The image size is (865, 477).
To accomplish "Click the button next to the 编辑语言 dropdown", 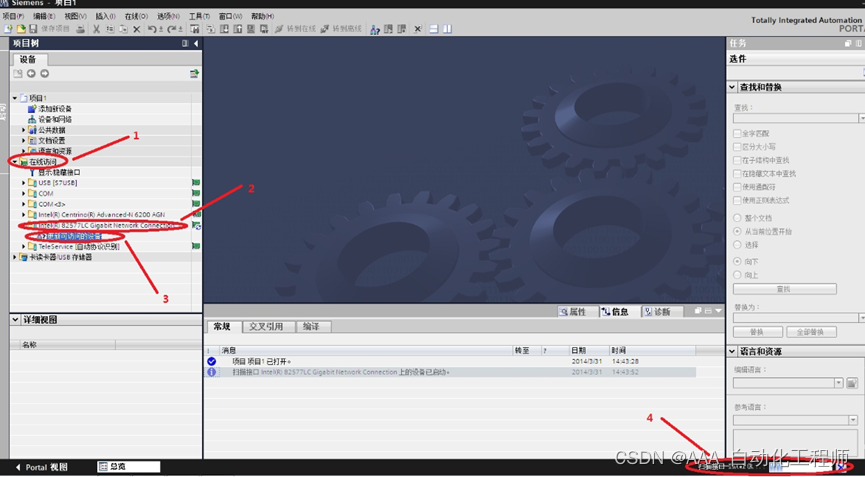I will 852,383.
